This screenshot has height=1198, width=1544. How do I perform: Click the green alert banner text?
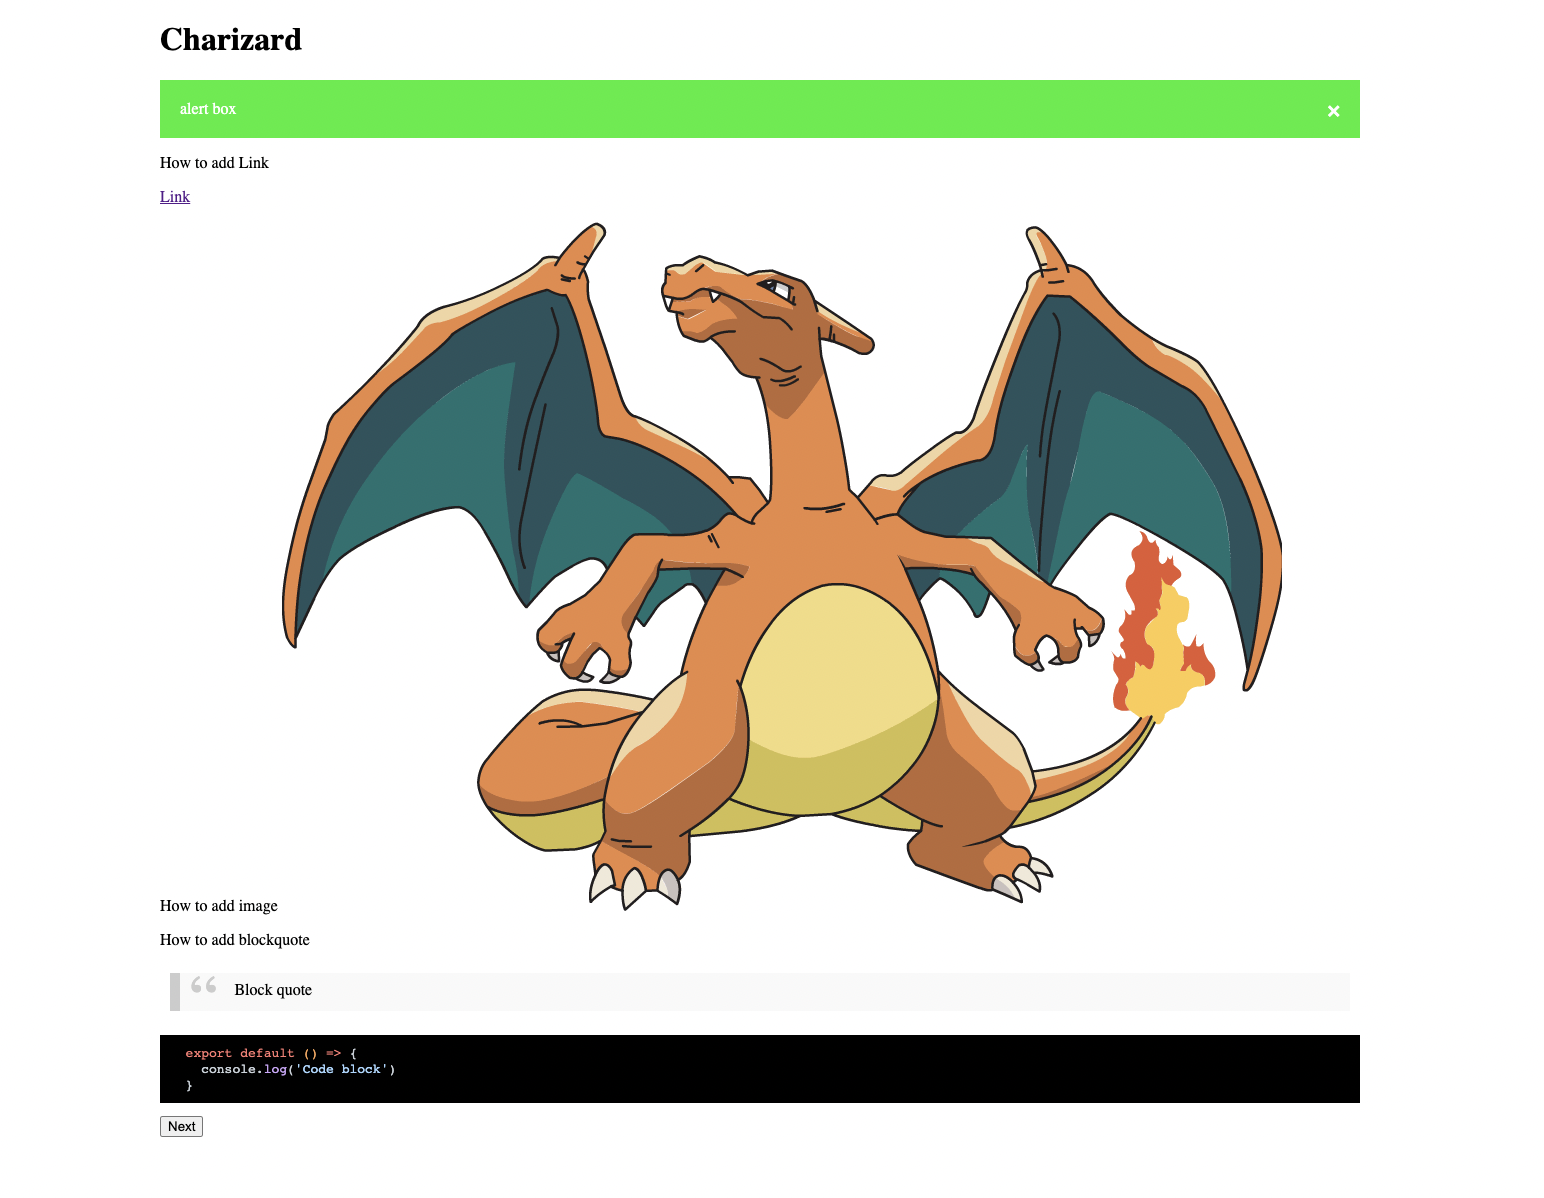point(207,109)
